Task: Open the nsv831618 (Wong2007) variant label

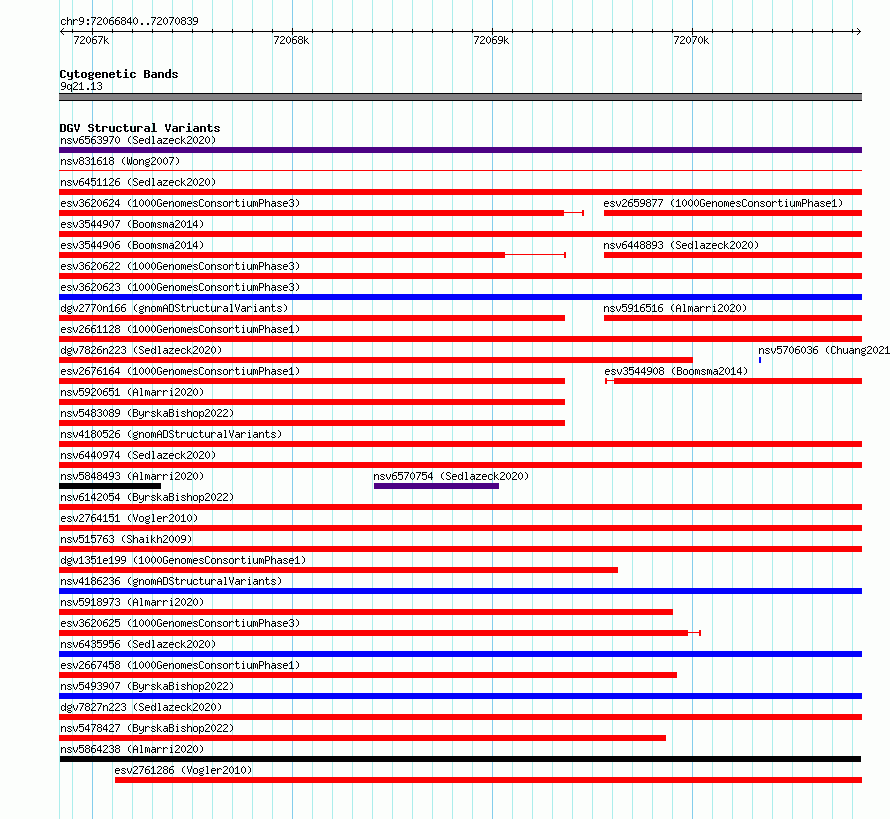Action: pyautogui.click(x=120, y=161)
